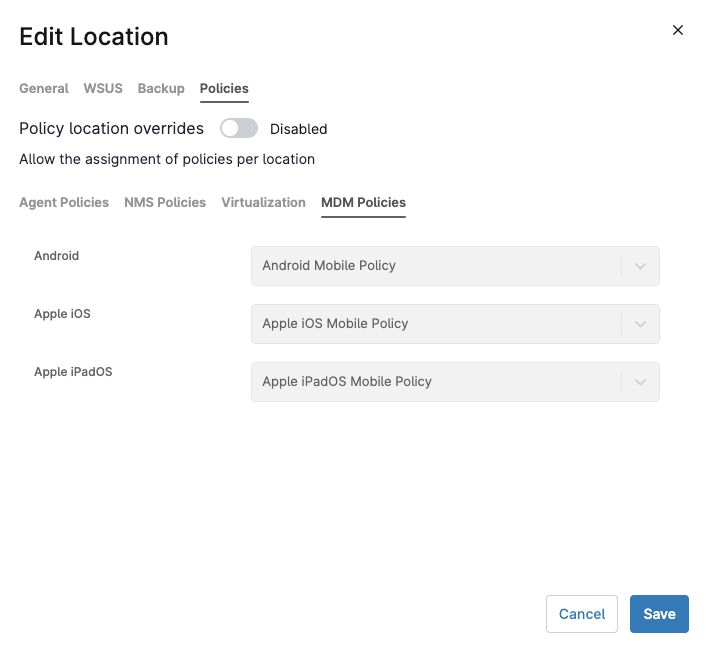Image resolution: width=708 pixels, height=652 pixels.
Task: Select the Policies tab
Action: [x=224, y=88]
